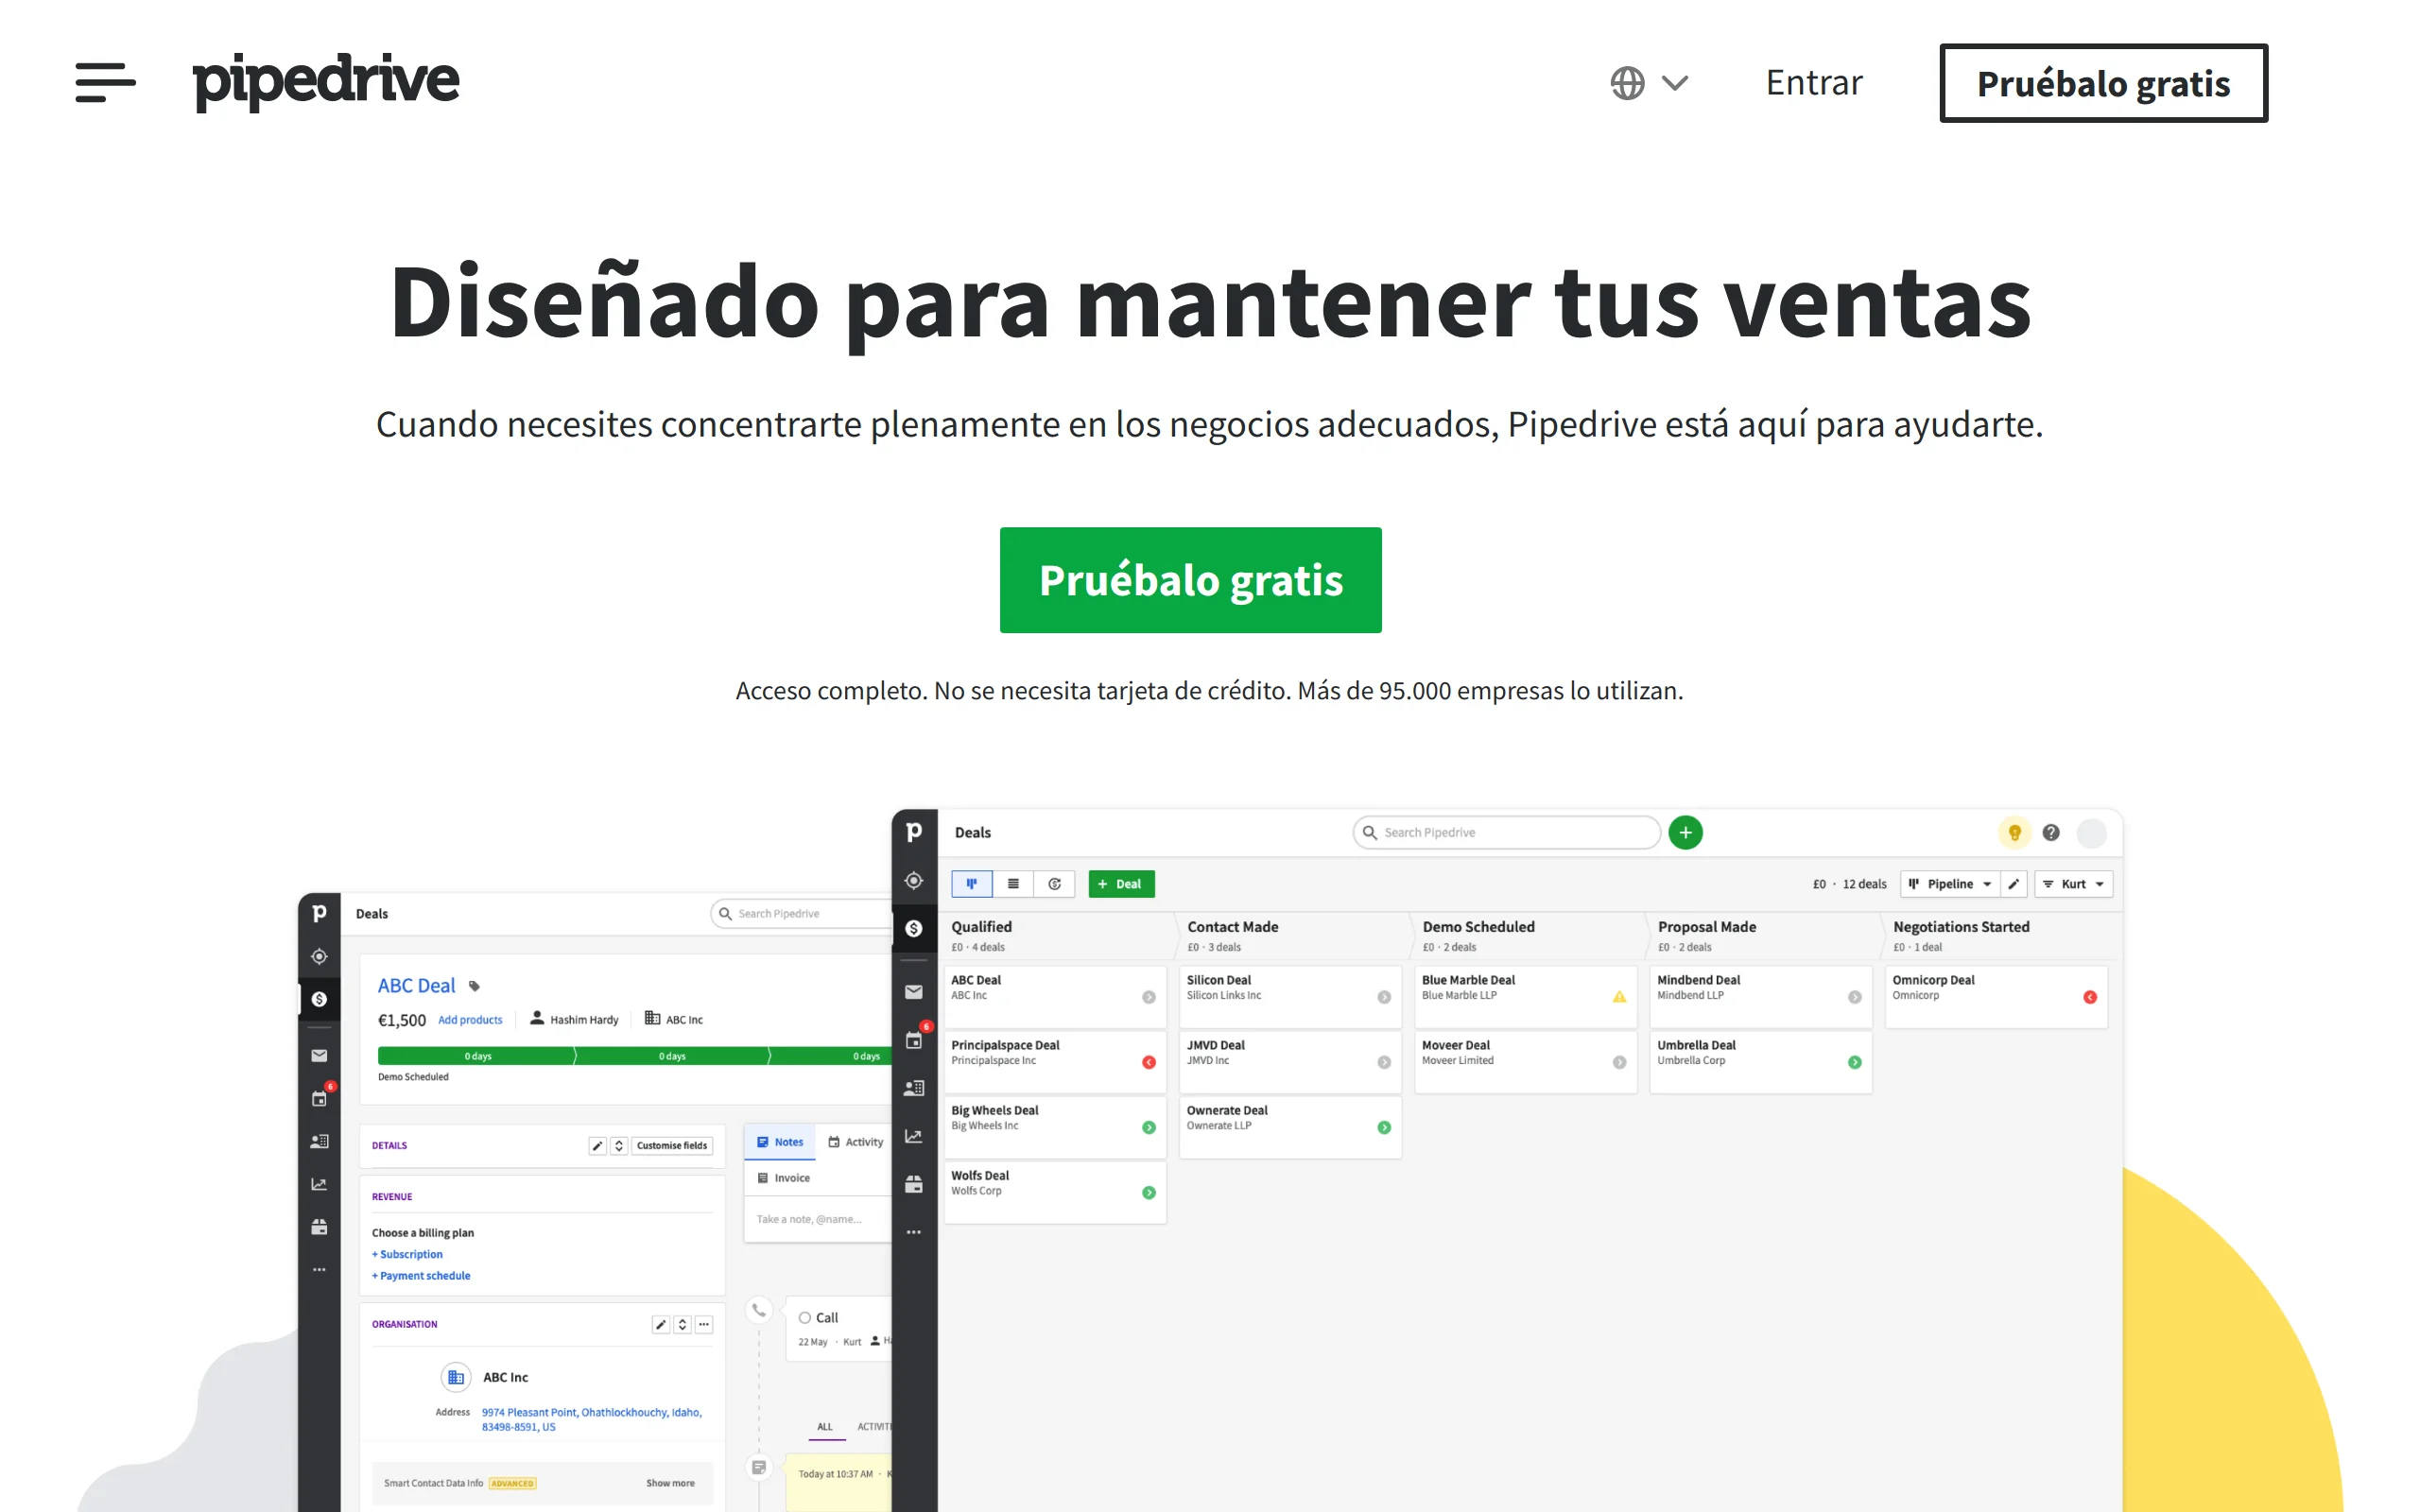
Task: Click the green plus add button
Action: coord(1685,832)
